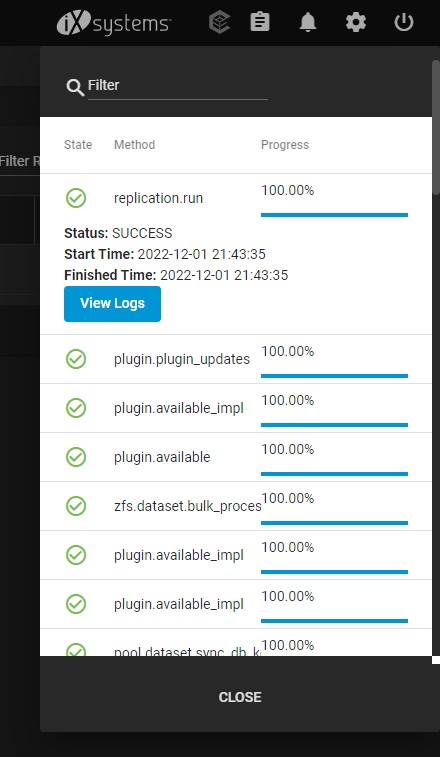
Task: Focus the Filter text field
Action: pyautogui.click(x=178, y=86)
